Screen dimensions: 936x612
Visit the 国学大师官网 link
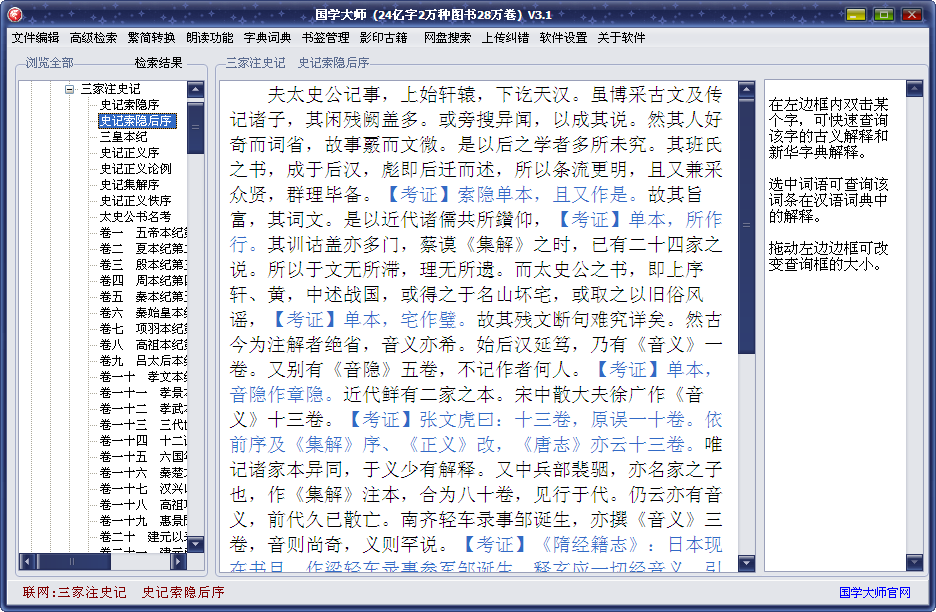point(875,592)
